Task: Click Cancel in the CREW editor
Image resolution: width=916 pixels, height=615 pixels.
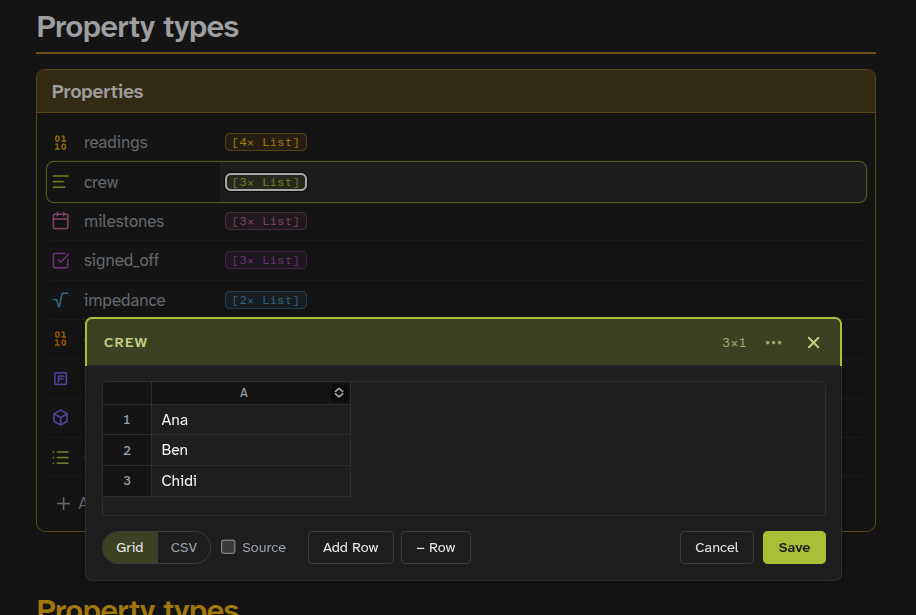Action: pyautogui.click(x=716, y=548)
